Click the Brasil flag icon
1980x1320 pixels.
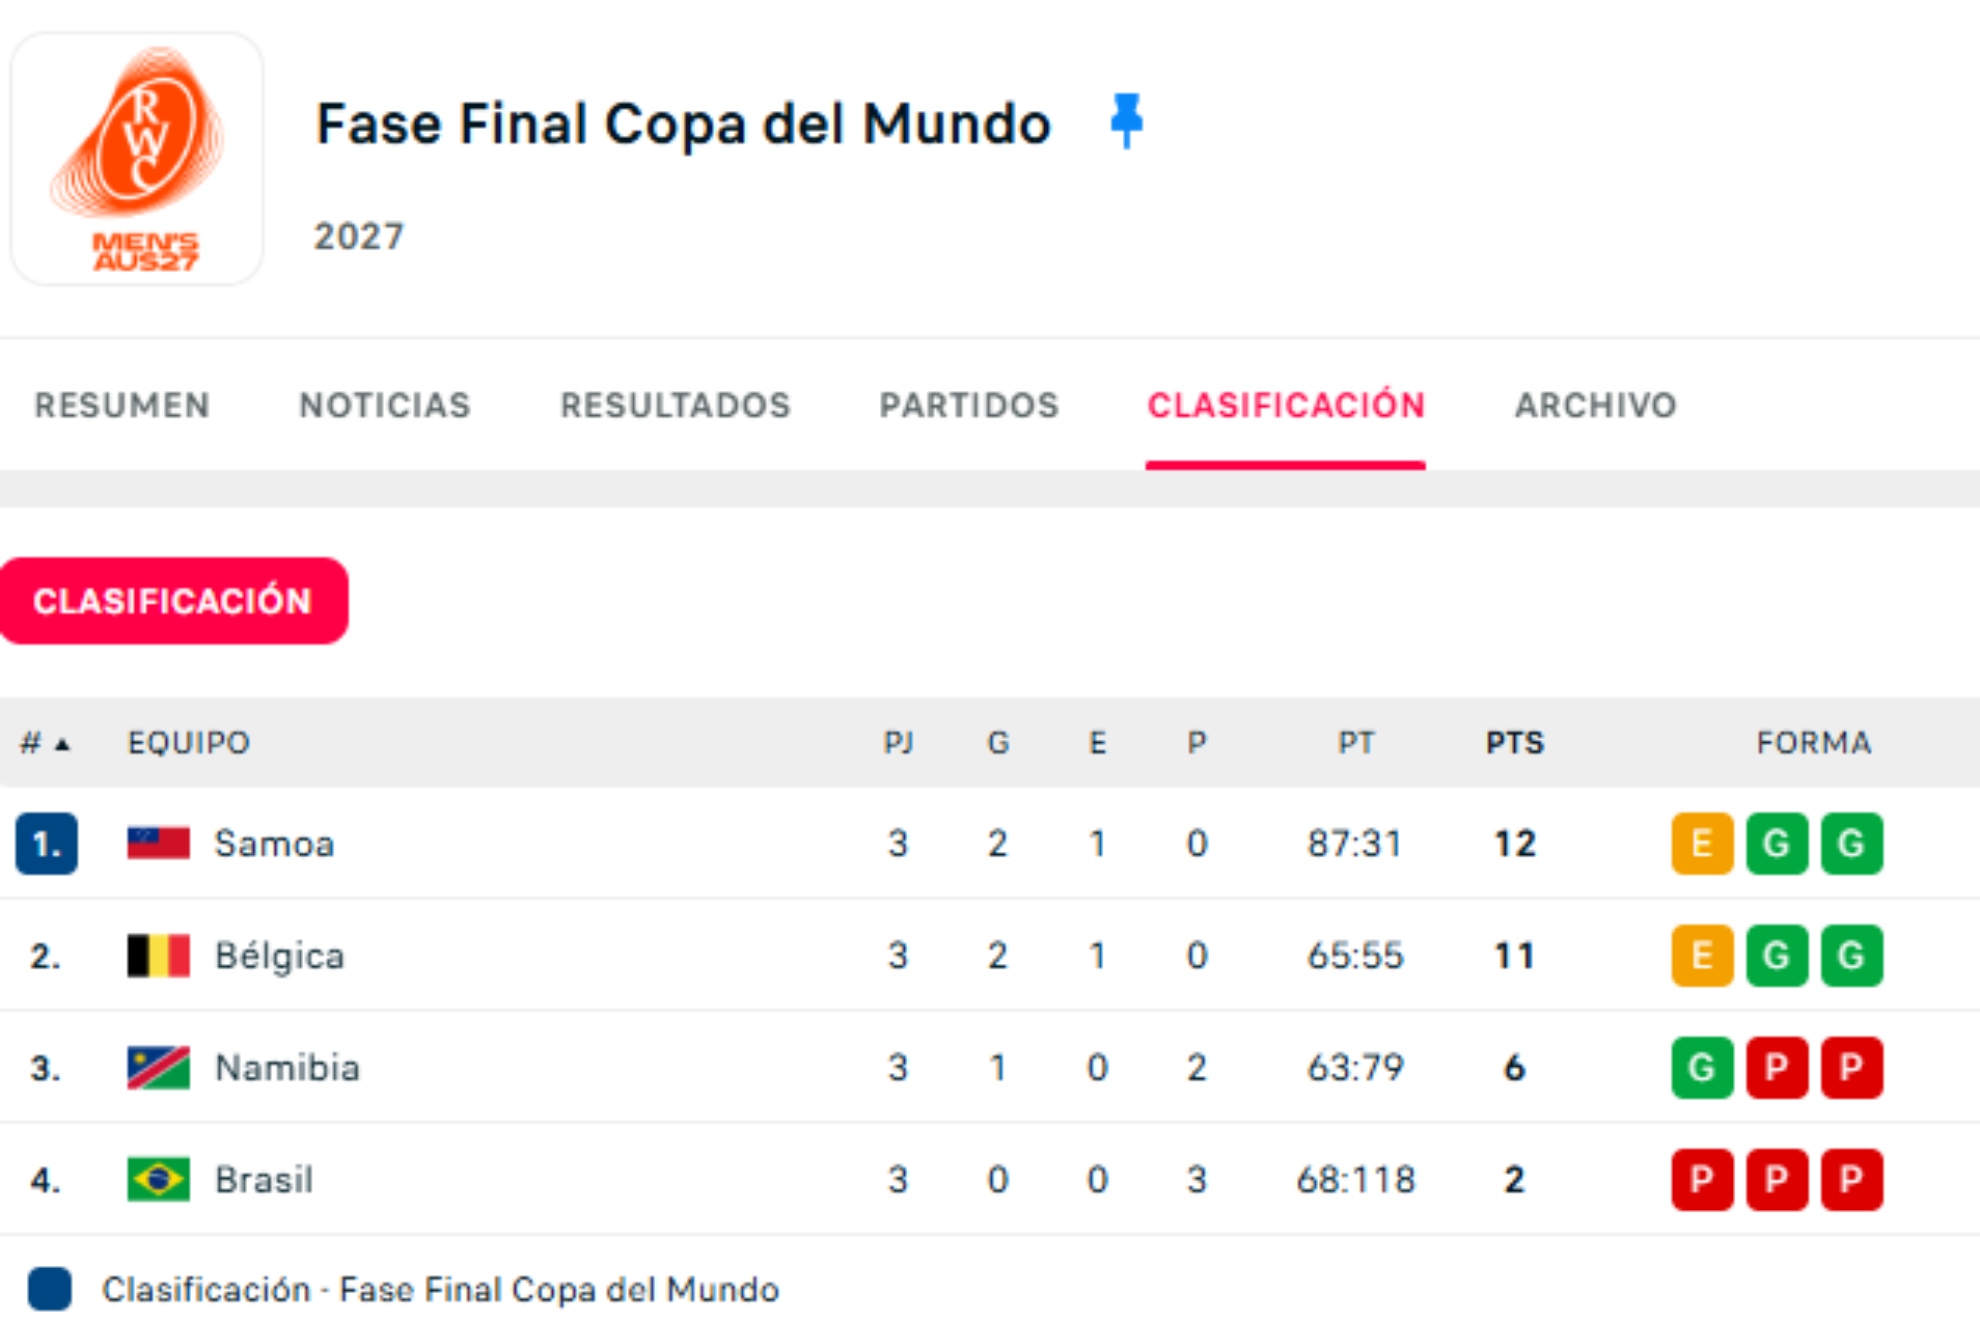pos(158,1179)
